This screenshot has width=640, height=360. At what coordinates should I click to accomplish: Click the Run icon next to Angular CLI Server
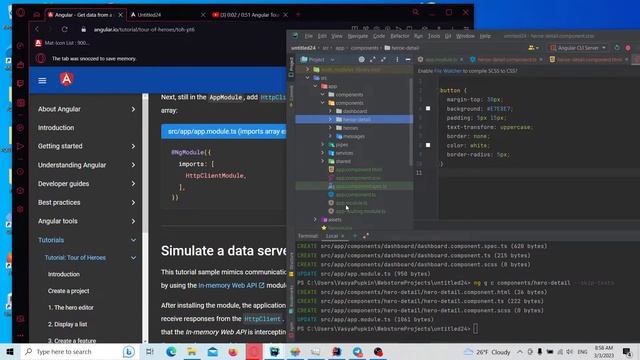pyautogui.click(x=617, y=48)
